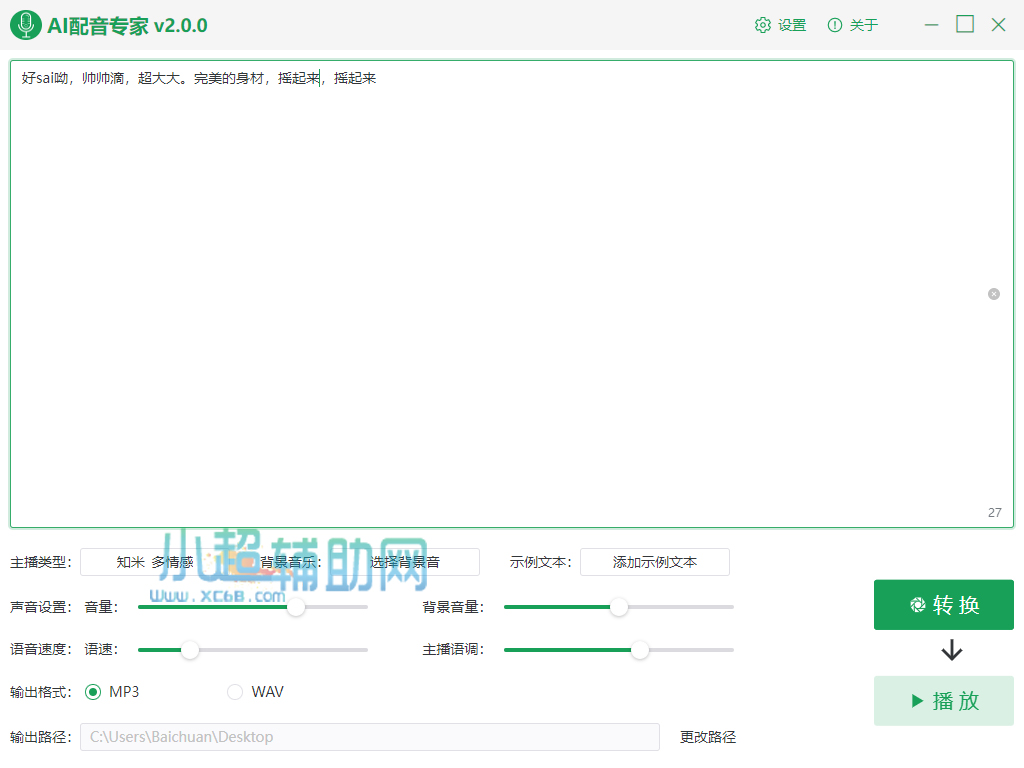Select MP3 output format
The height and width of the screenshot is (768, 1024).
(93, 692)
